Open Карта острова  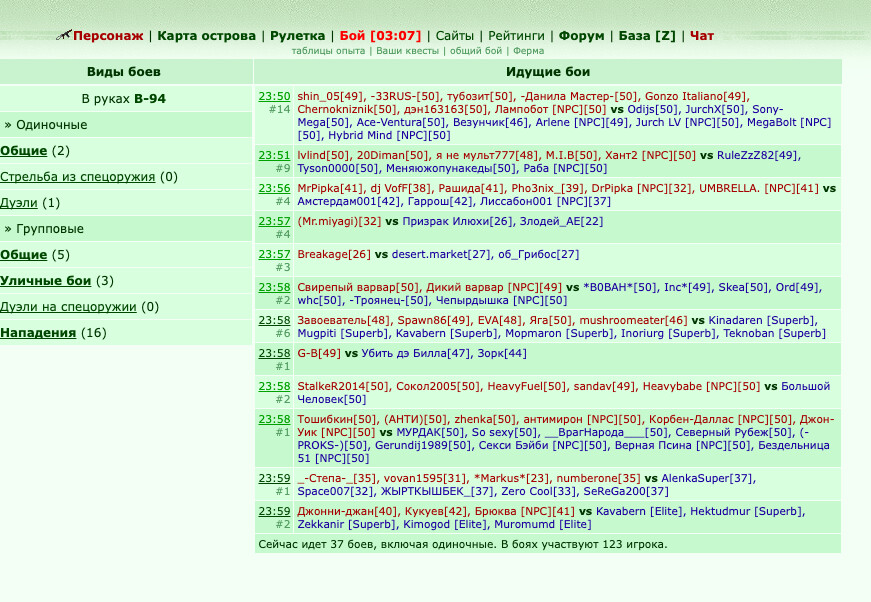point(206,36)
